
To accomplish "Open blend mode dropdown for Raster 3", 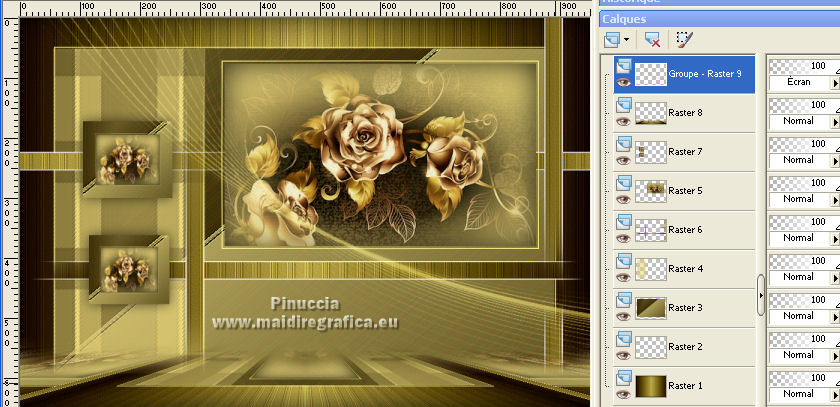I will pos(804,317).
